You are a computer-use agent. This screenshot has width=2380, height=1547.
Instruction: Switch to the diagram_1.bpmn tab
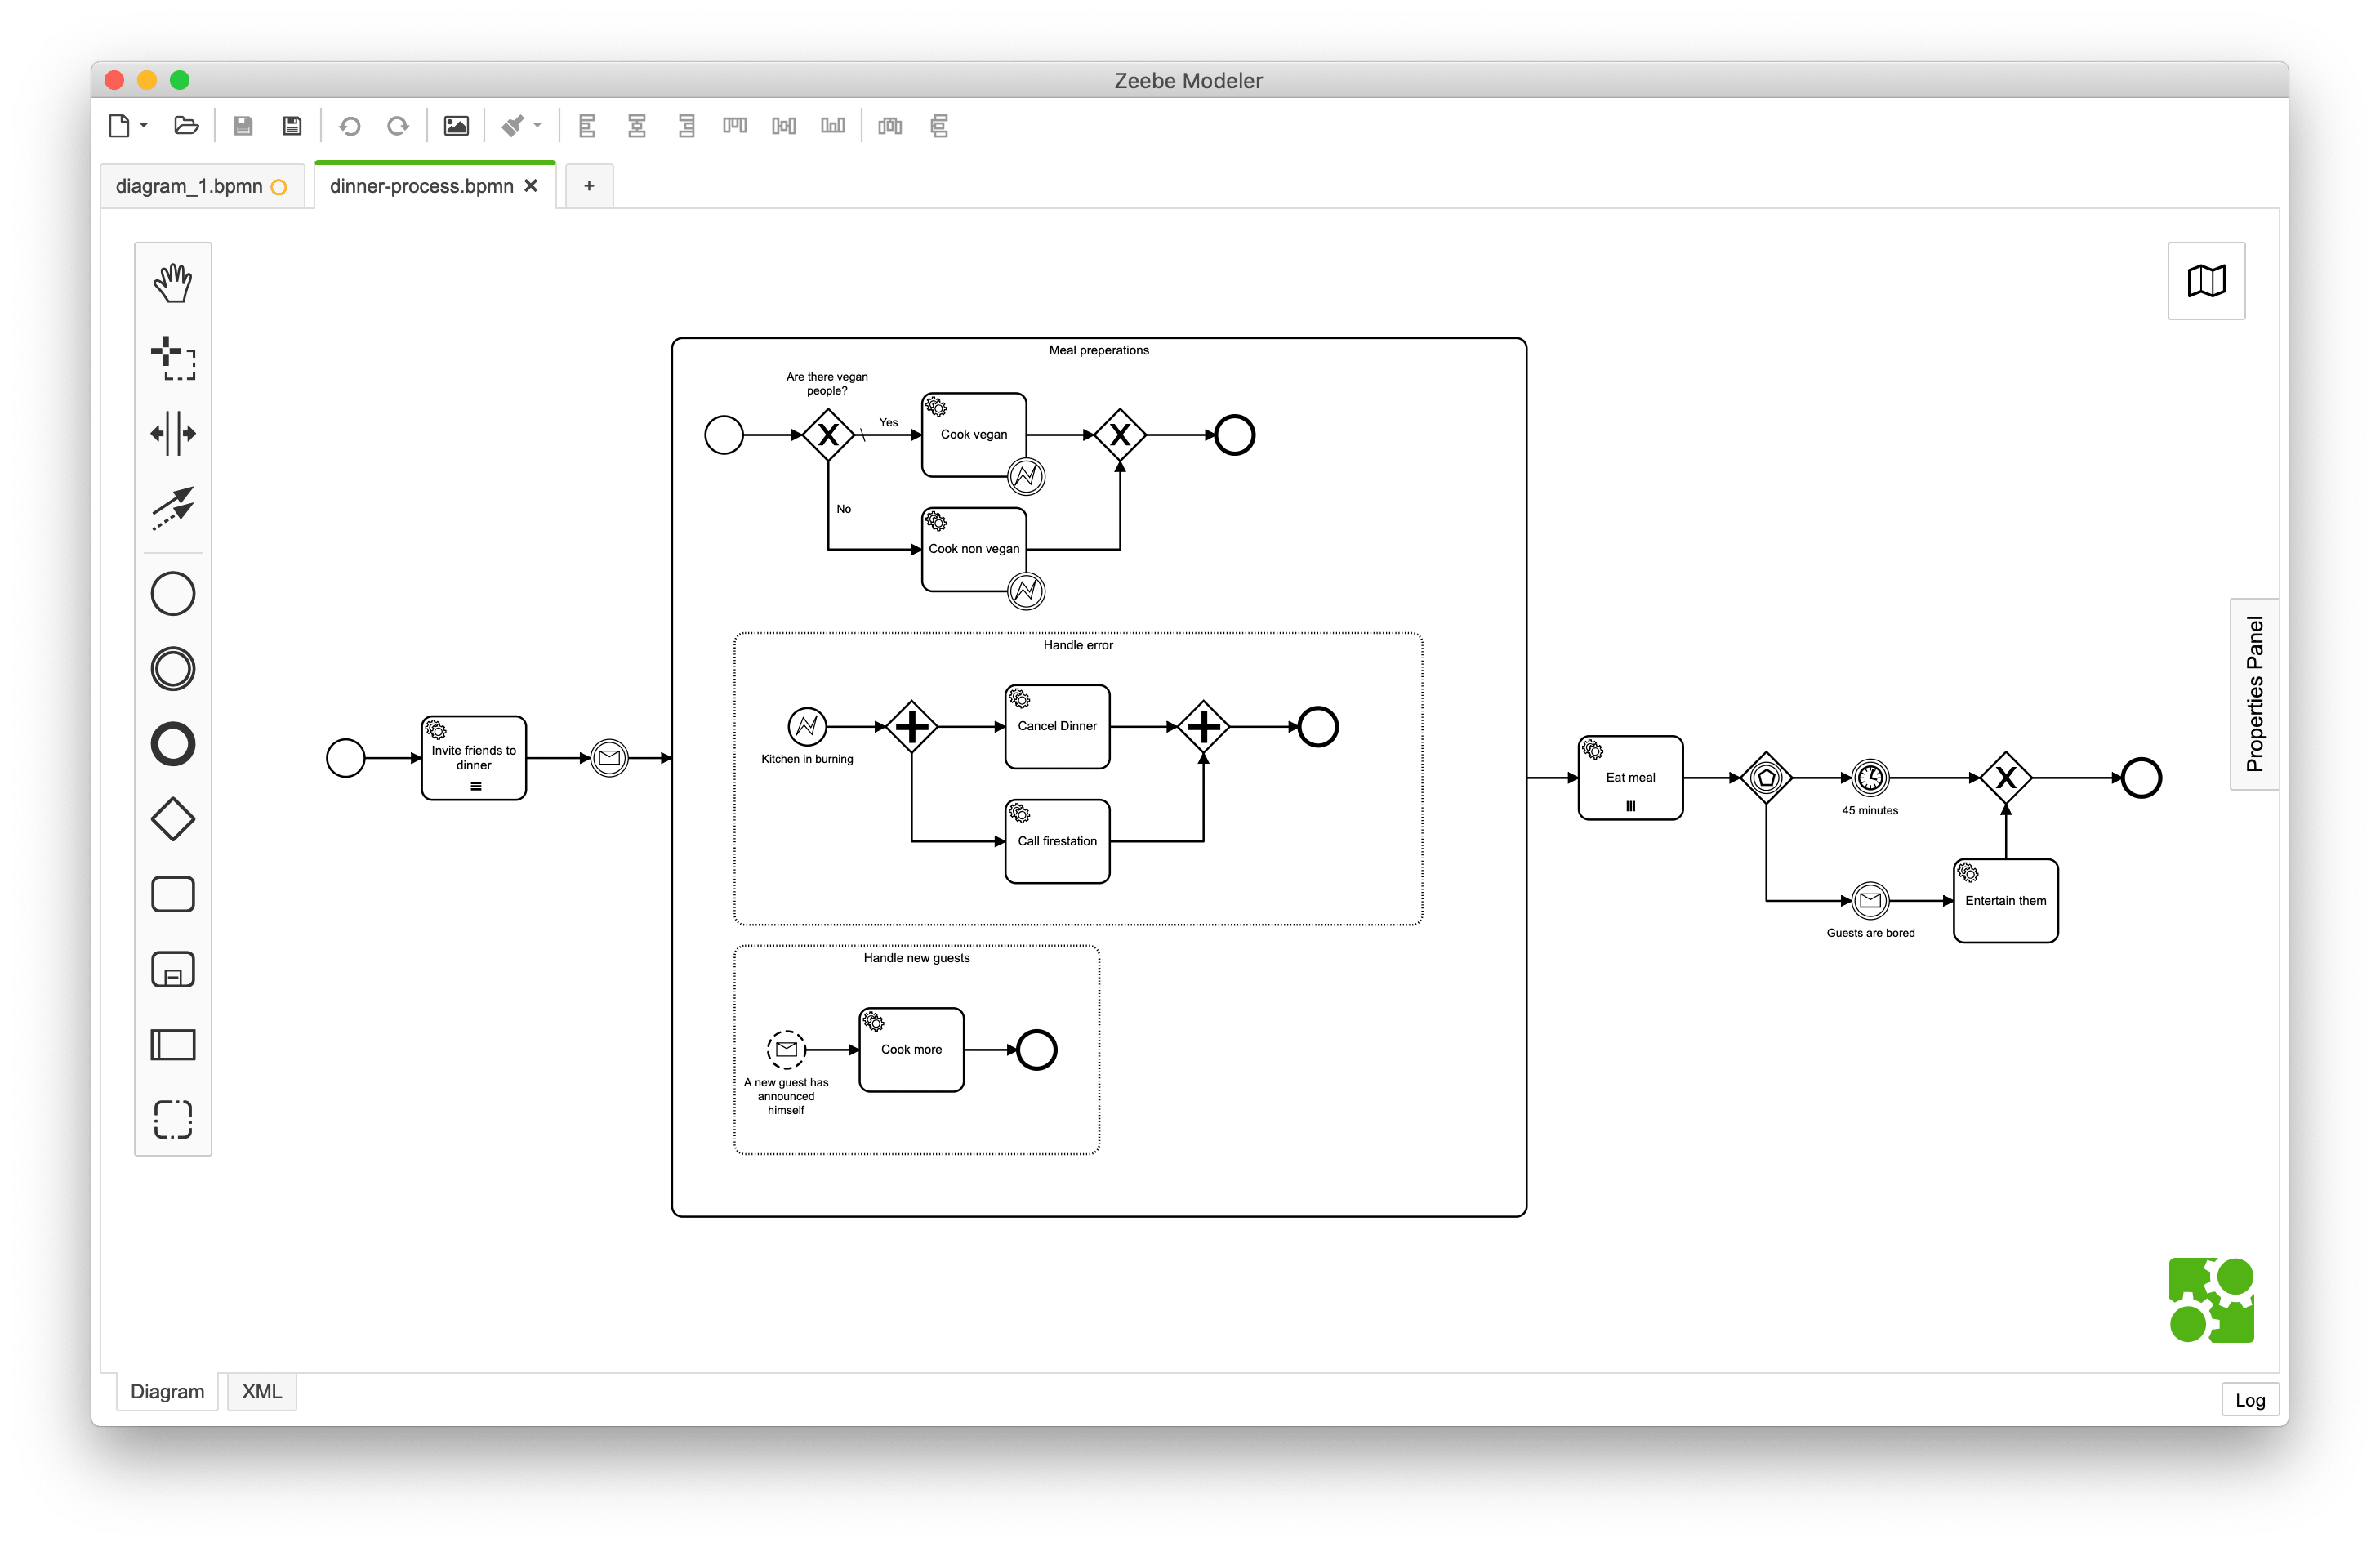tap(189, 186)
